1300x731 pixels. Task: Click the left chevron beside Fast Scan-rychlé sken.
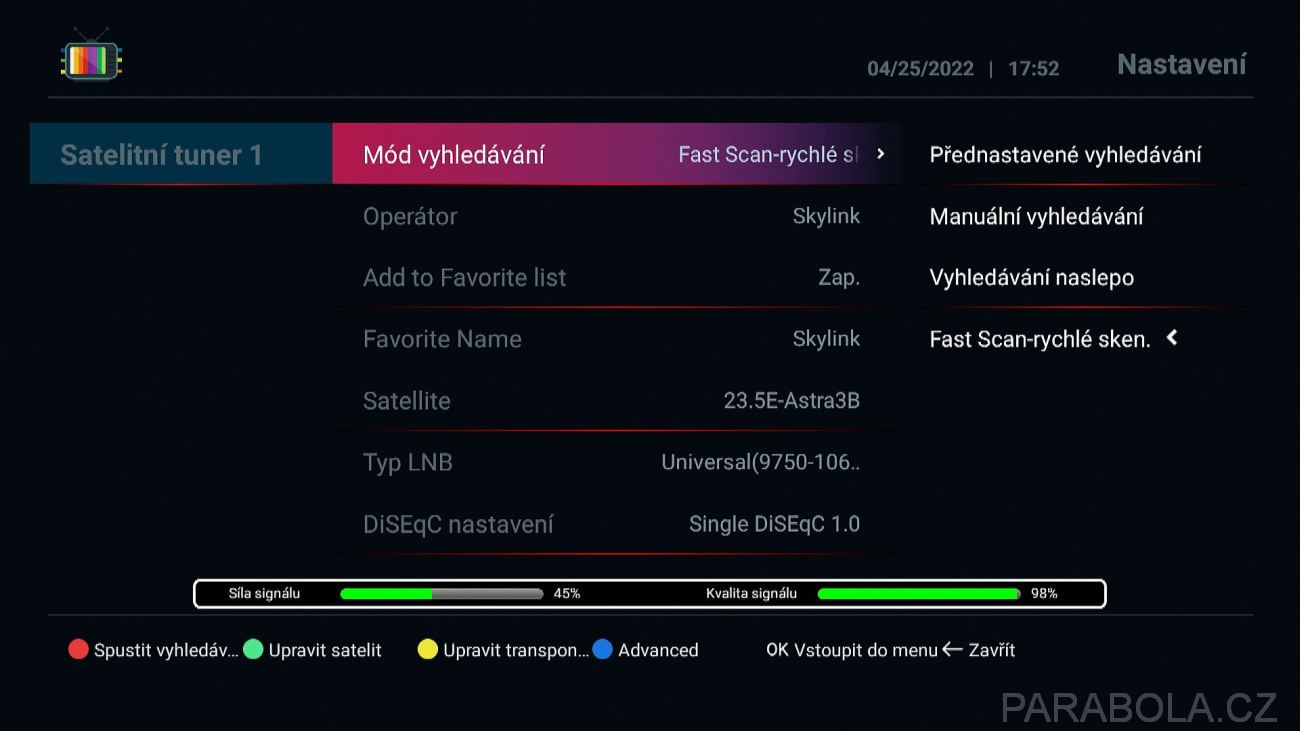(x=1172, y=338)
